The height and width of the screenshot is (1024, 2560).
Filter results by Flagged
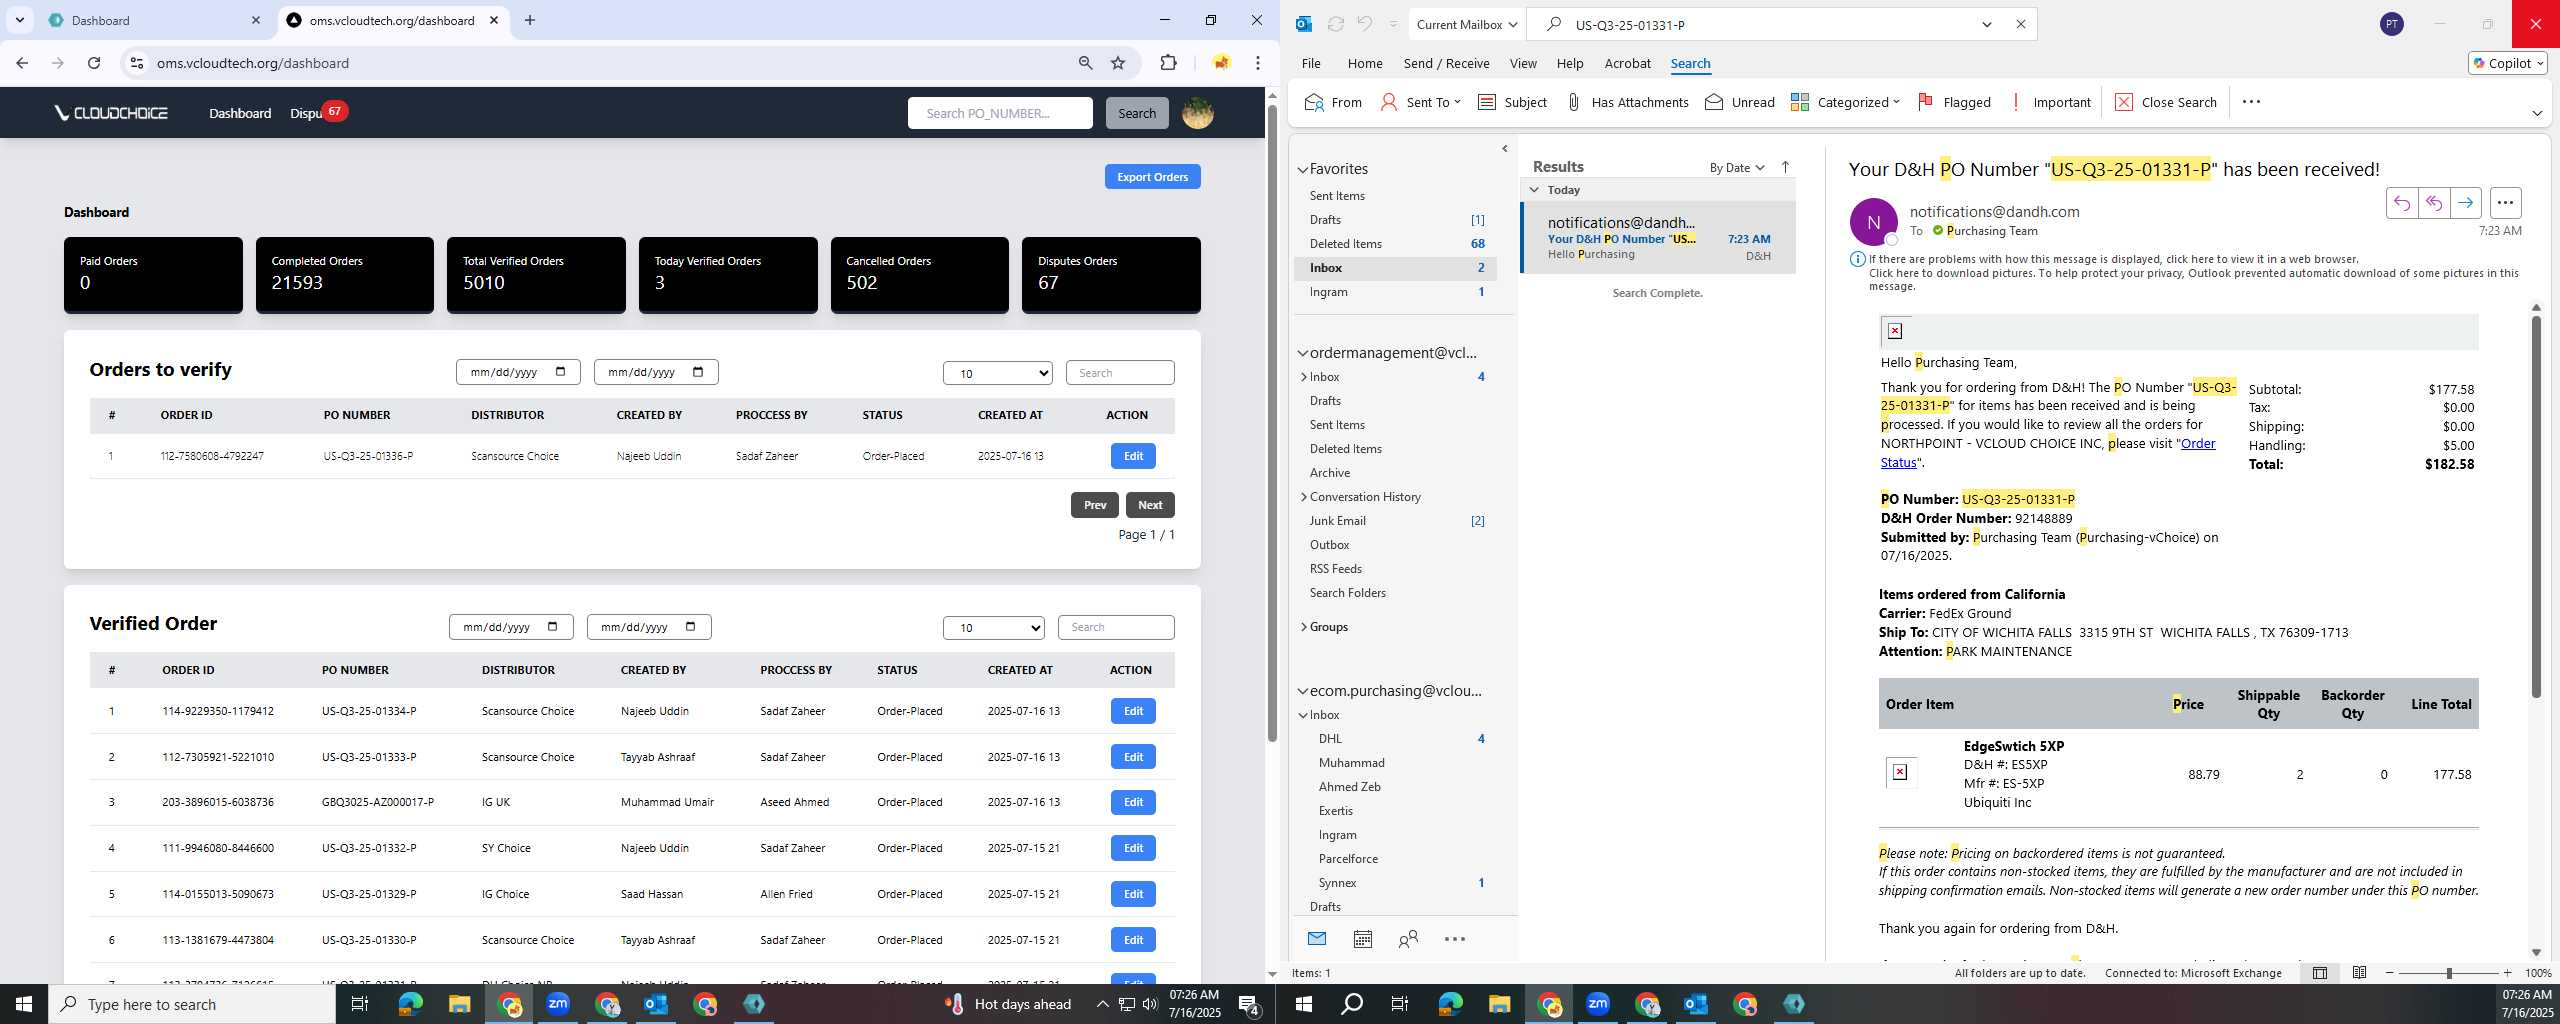pos(1954,102)
